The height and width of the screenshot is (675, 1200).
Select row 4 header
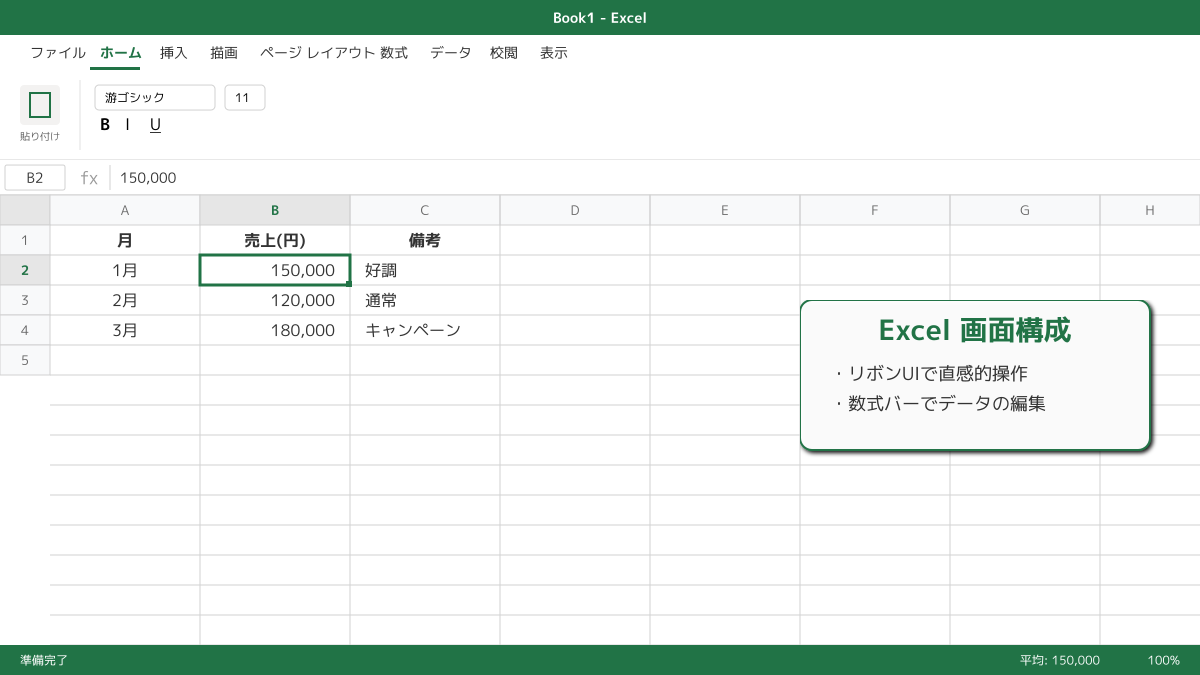click(25, 330)
